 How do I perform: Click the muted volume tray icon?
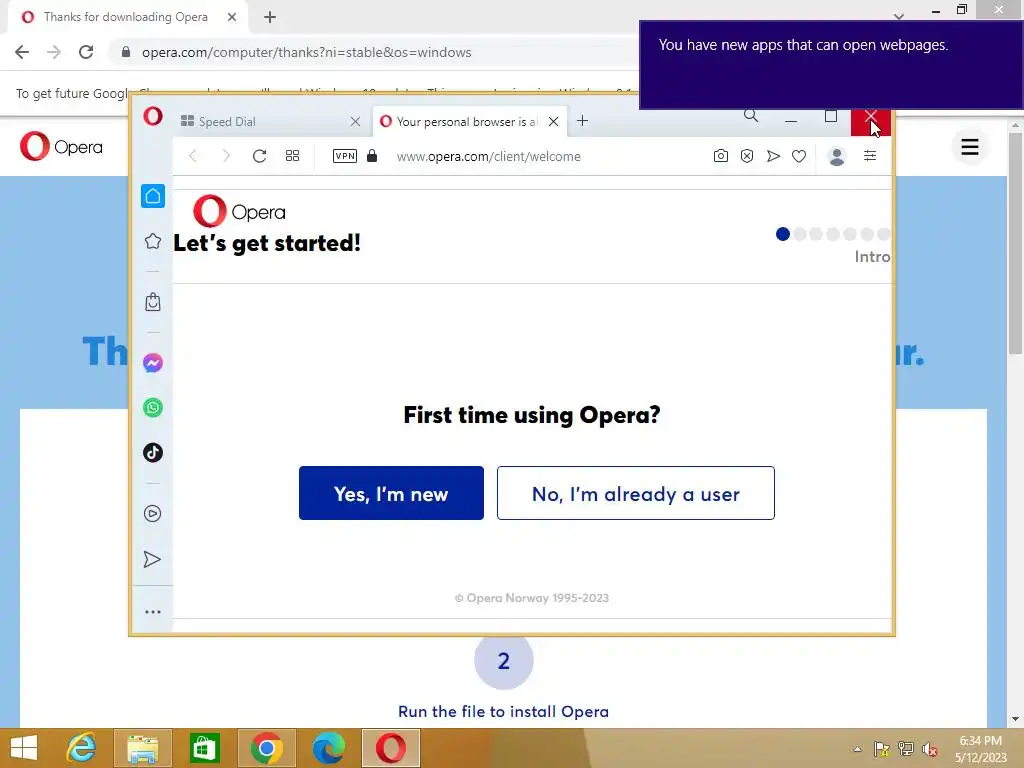(930, 749)
